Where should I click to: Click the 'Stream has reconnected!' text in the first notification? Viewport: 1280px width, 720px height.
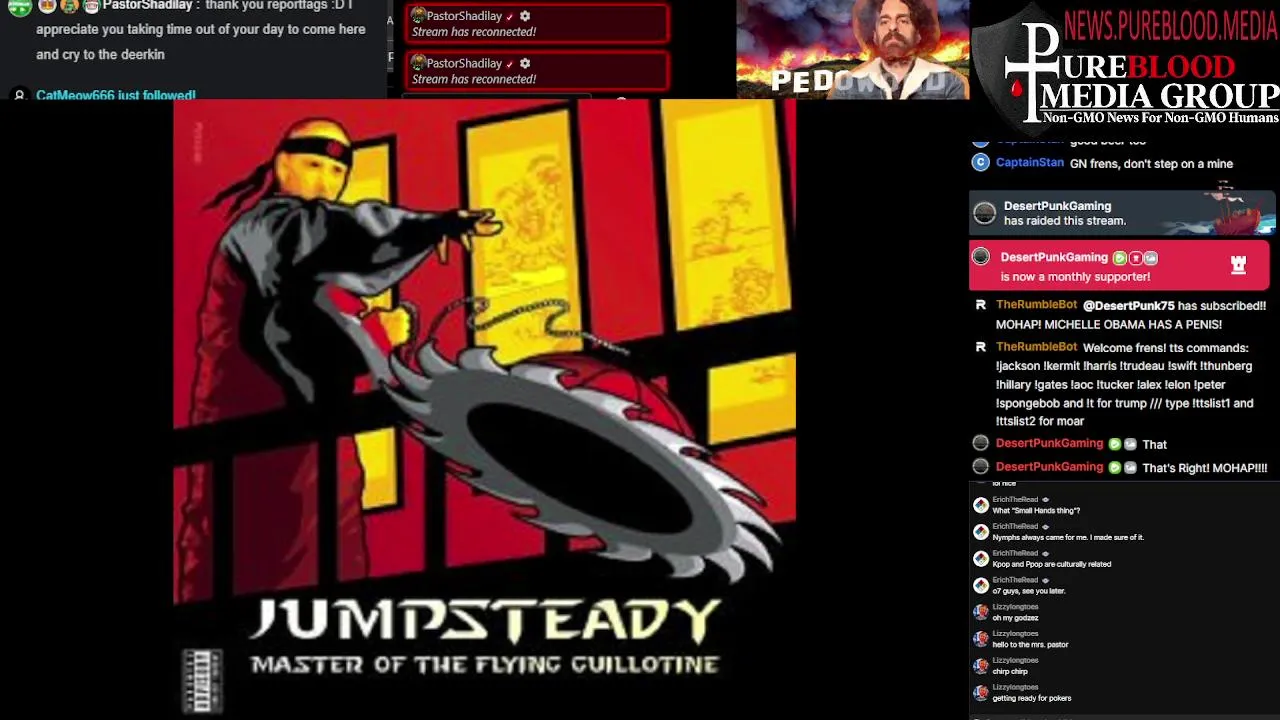tap(474, 32)
